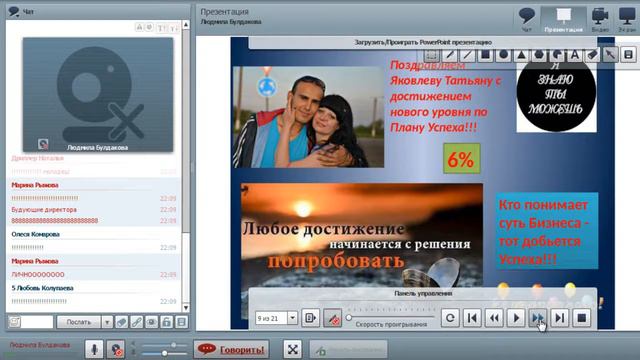Select the eraser tool in drawing toolbar

pos(593,55)
